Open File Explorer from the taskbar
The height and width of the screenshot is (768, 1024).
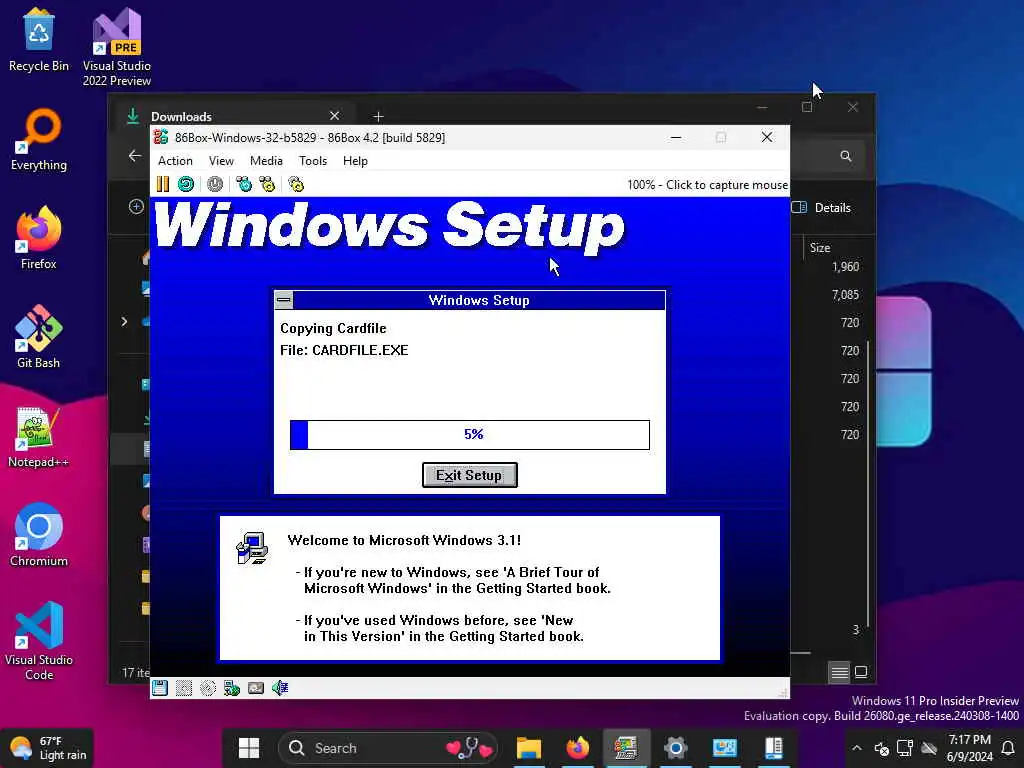coord(528,748)
